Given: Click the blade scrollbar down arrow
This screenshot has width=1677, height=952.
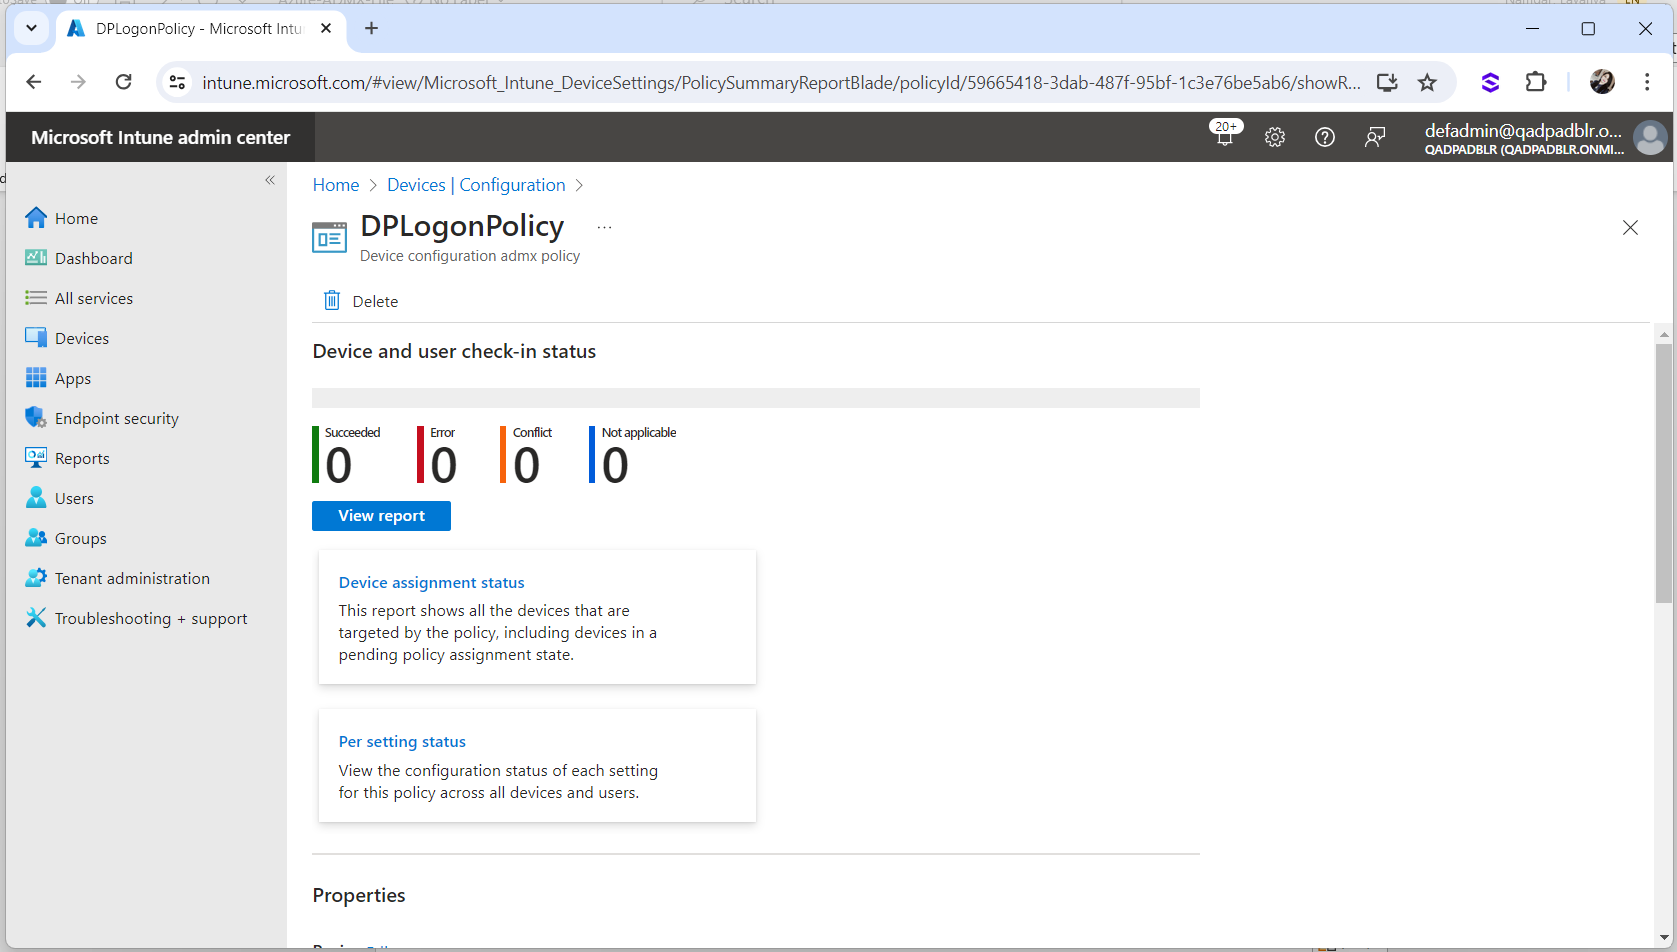Looking at the screenshot, I should [1664, 937].
